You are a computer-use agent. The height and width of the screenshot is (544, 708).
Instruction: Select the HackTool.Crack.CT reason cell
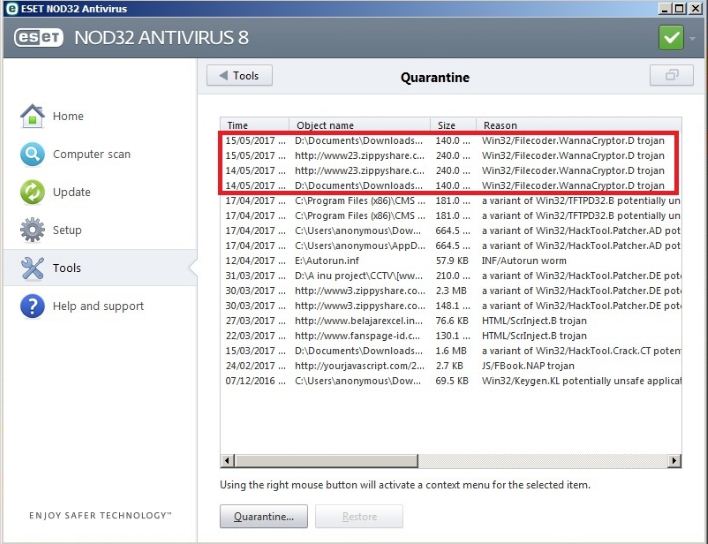(x=581, y=351)
